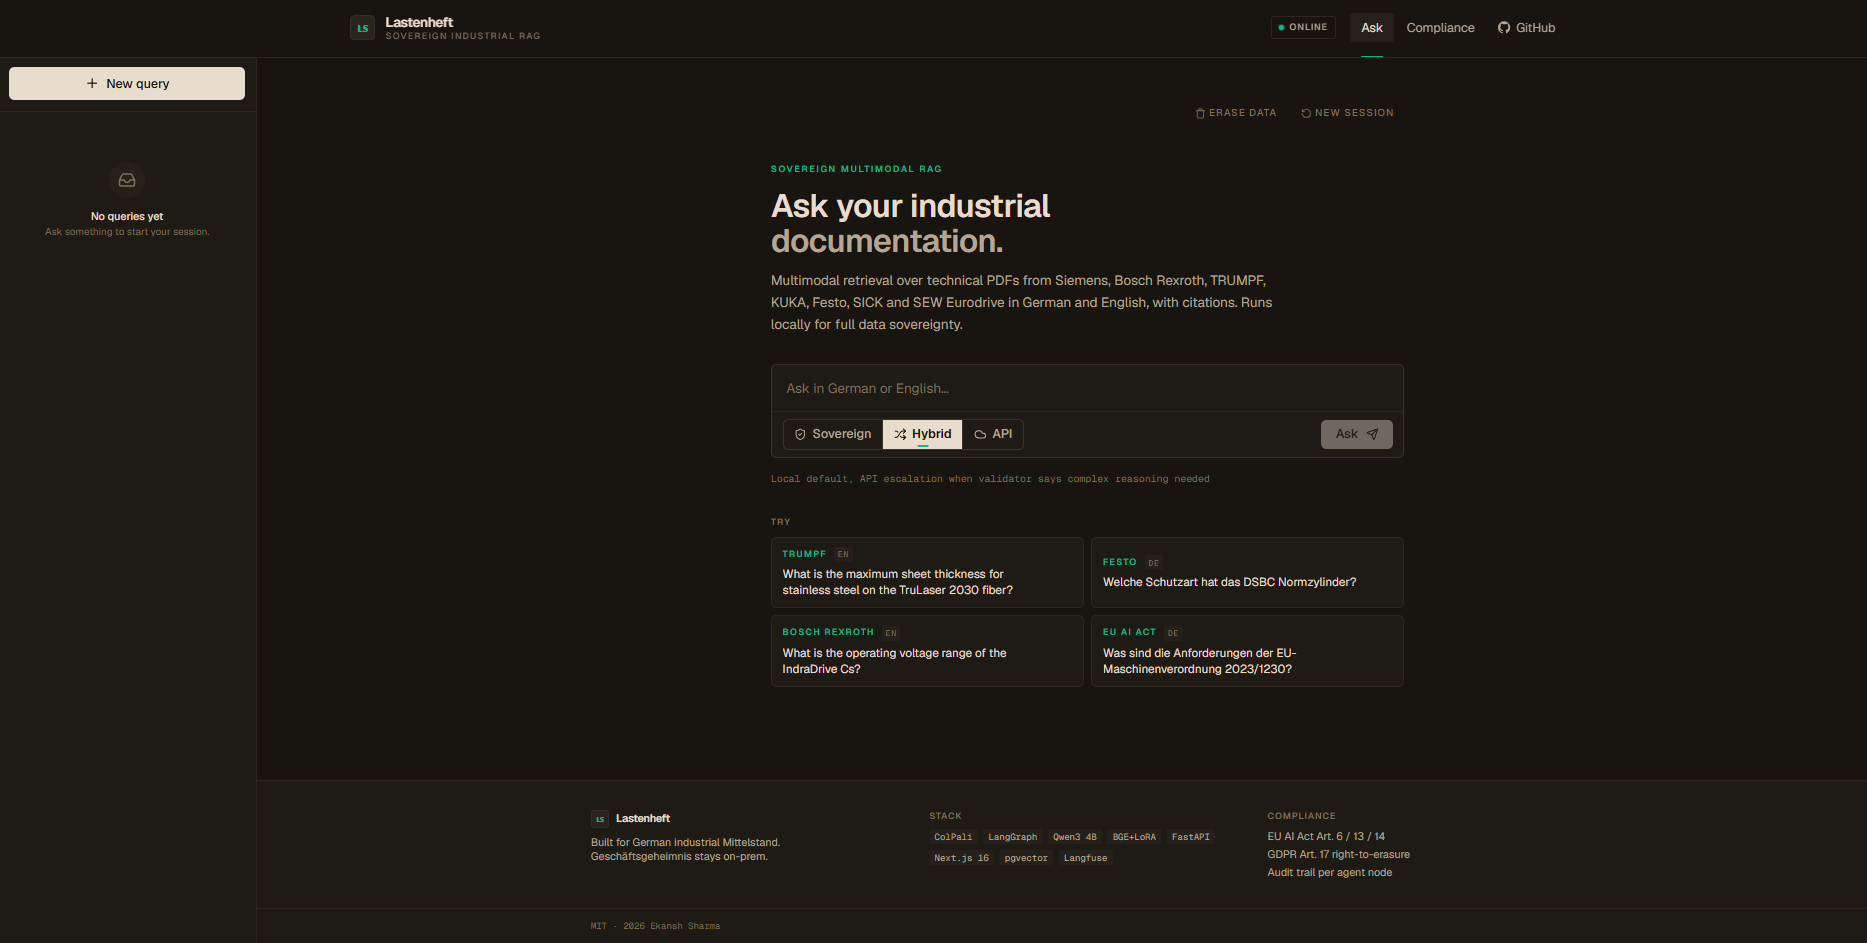
Task: Click the plus icon in New query
Action: [92, 84]
